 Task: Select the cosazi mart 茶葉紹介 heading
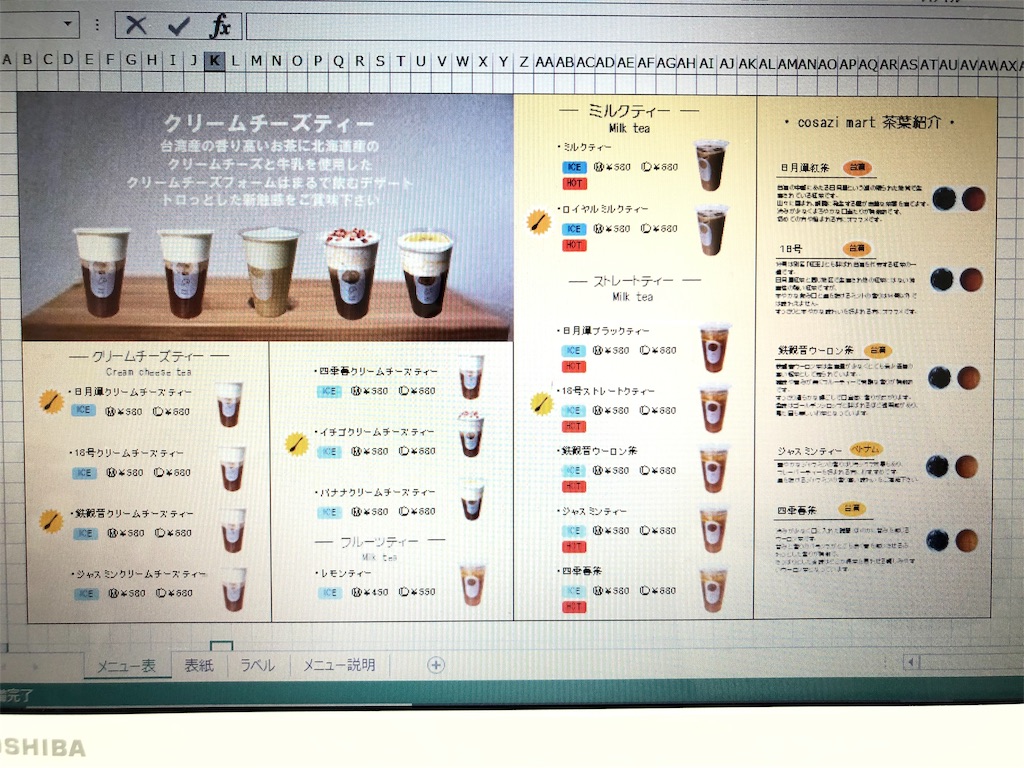tap(869, 122)
